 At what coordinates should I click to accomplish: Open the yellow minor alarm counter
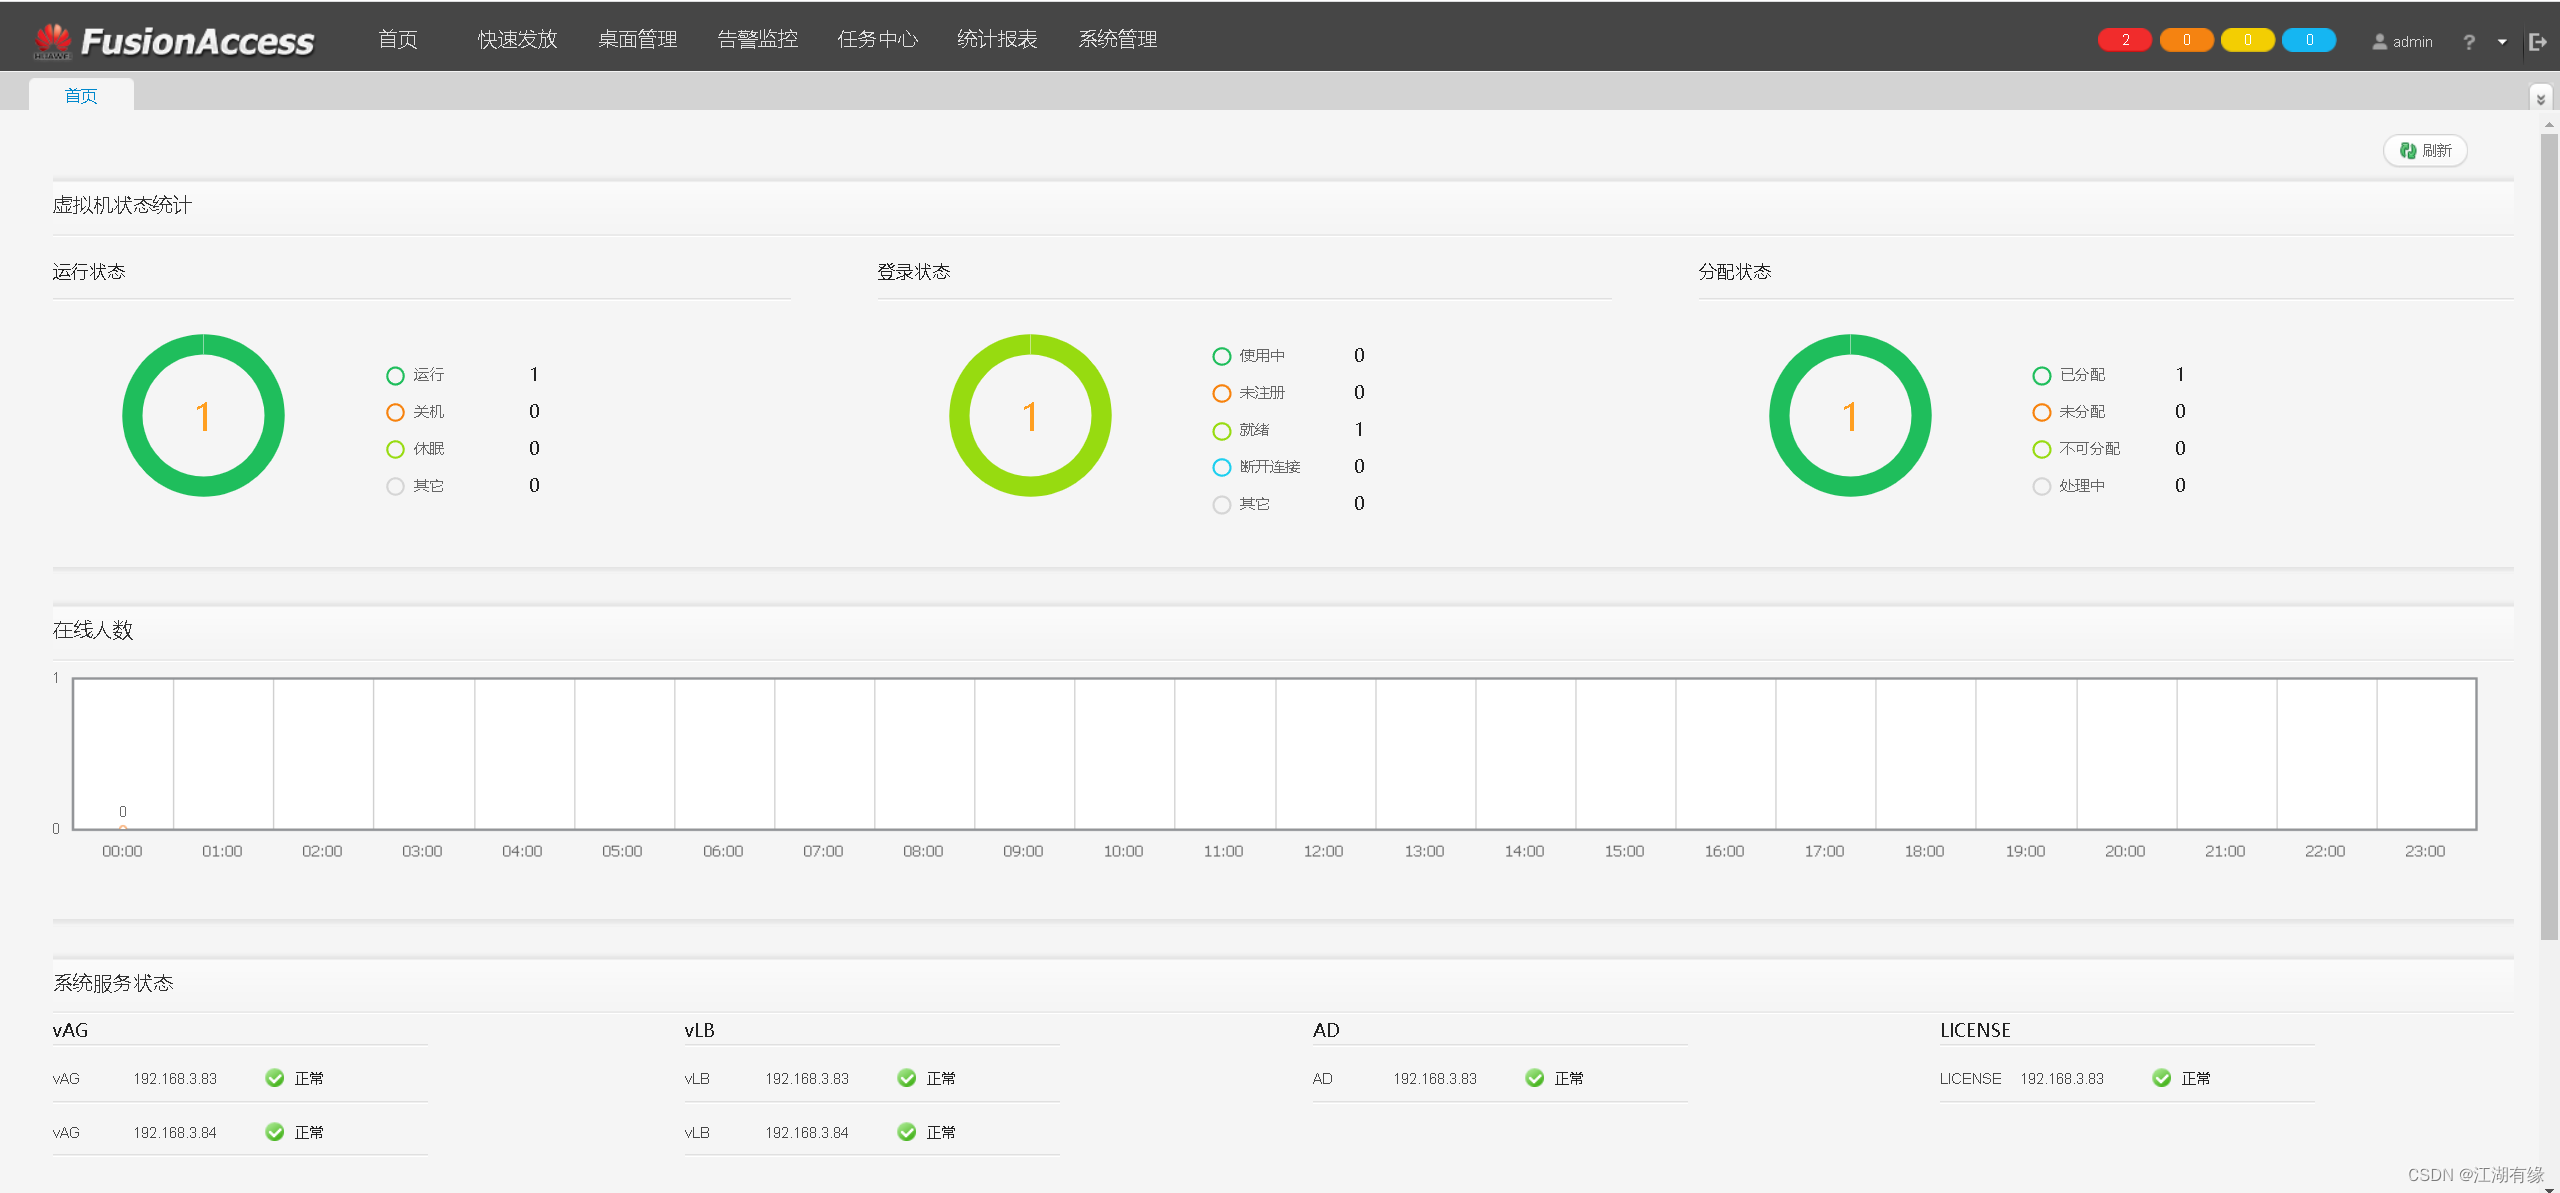pos(2247,40)
